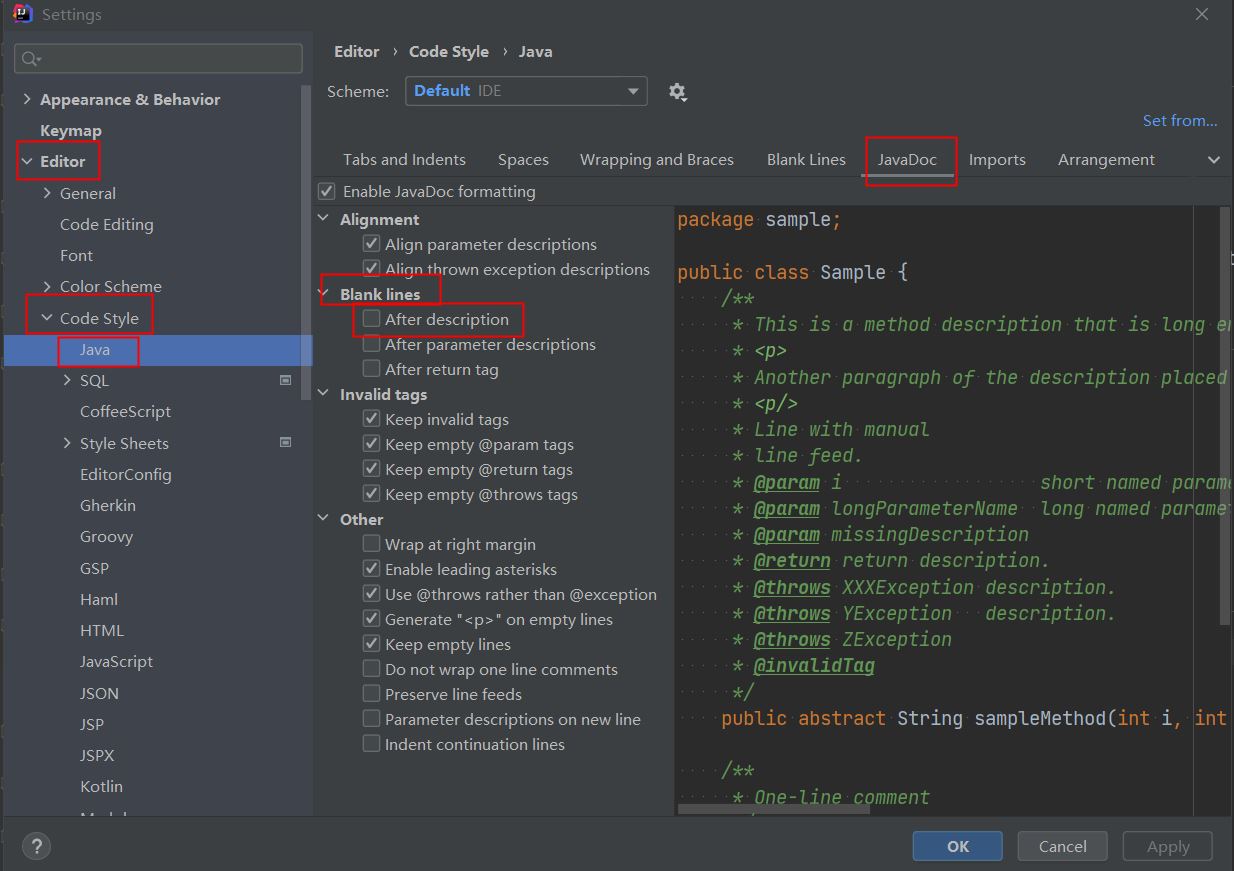
Task: Open the Arrangement tab
Action: pos(1106,160)
